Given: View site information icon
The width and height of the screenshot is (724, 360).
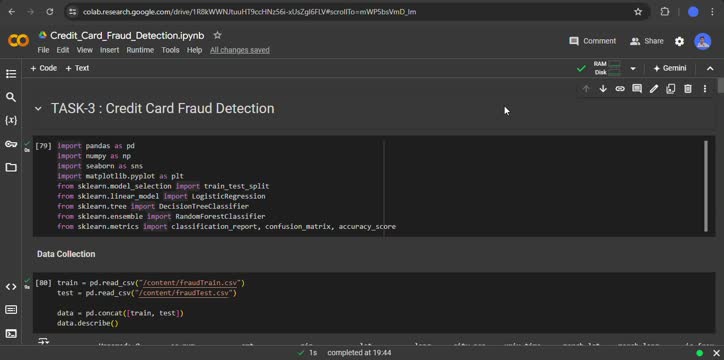Looking at the screenshot, I should pyautogui.click(x=72, y=12).
